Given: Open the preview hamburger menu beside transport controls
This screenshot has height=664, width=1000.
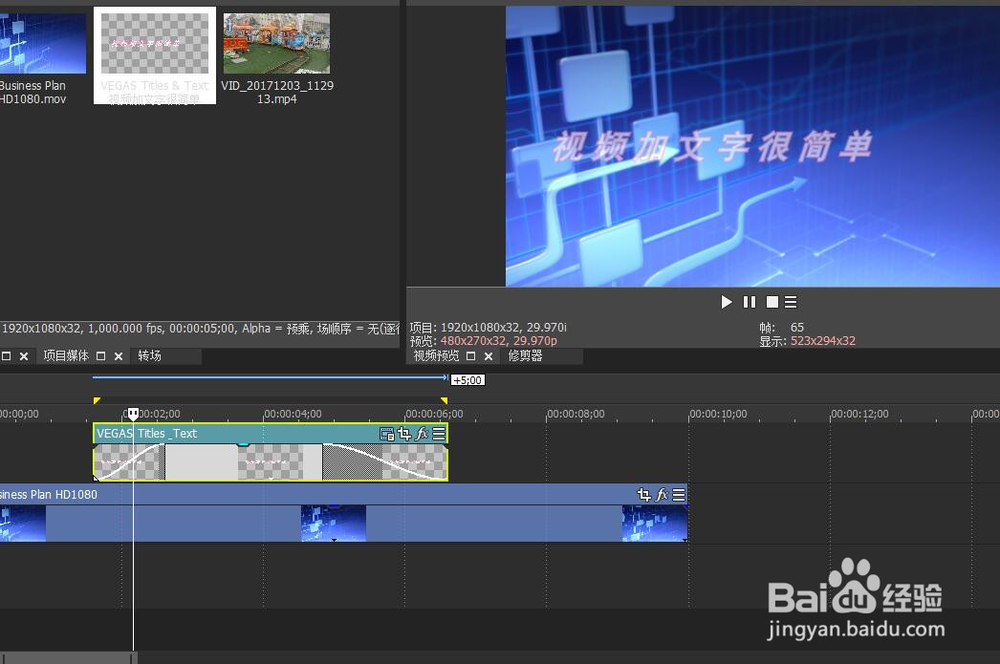Looking at the screenshot, I should 793,301.
